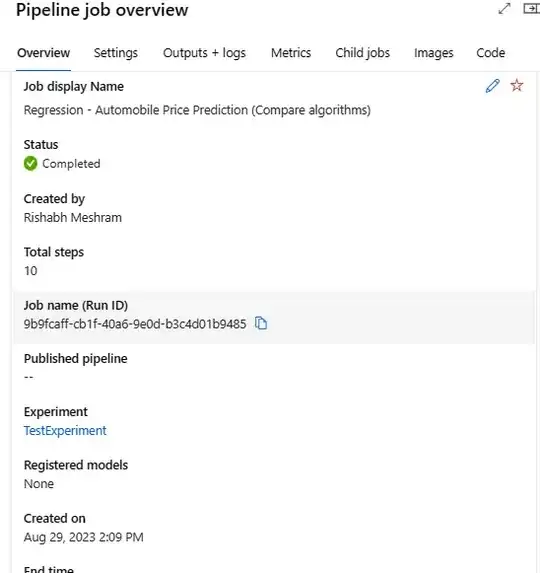This screenshot has height=573, width=540.
Task: Click the Registered models None value
Action: (39, 484)
